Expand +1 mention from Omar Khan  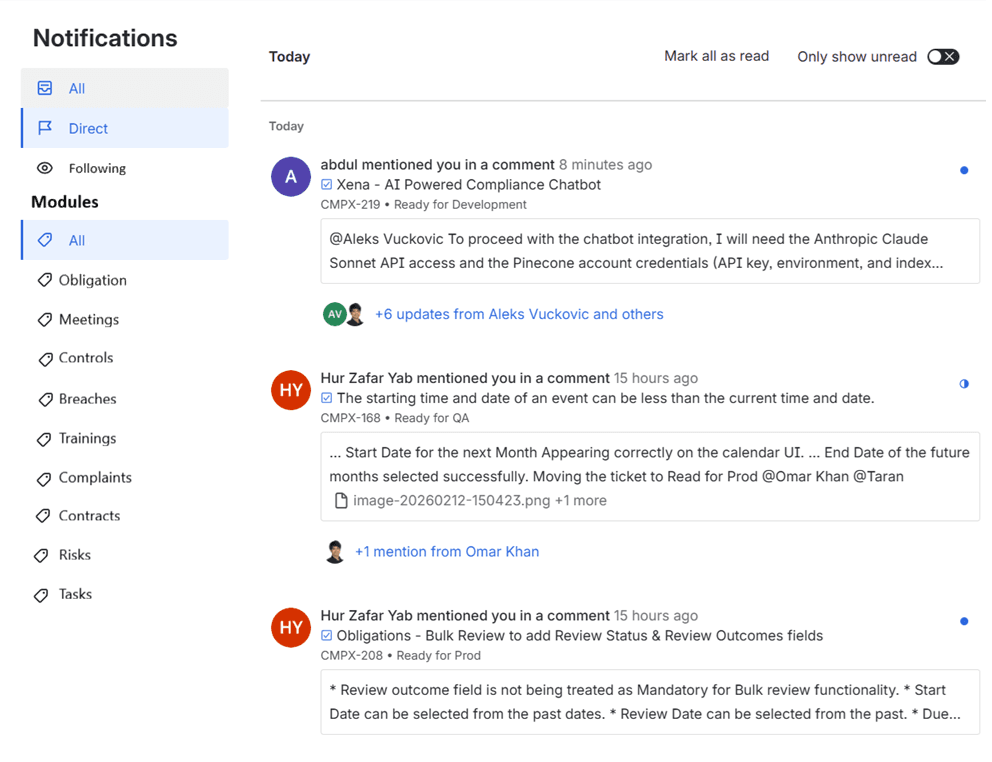447,551
